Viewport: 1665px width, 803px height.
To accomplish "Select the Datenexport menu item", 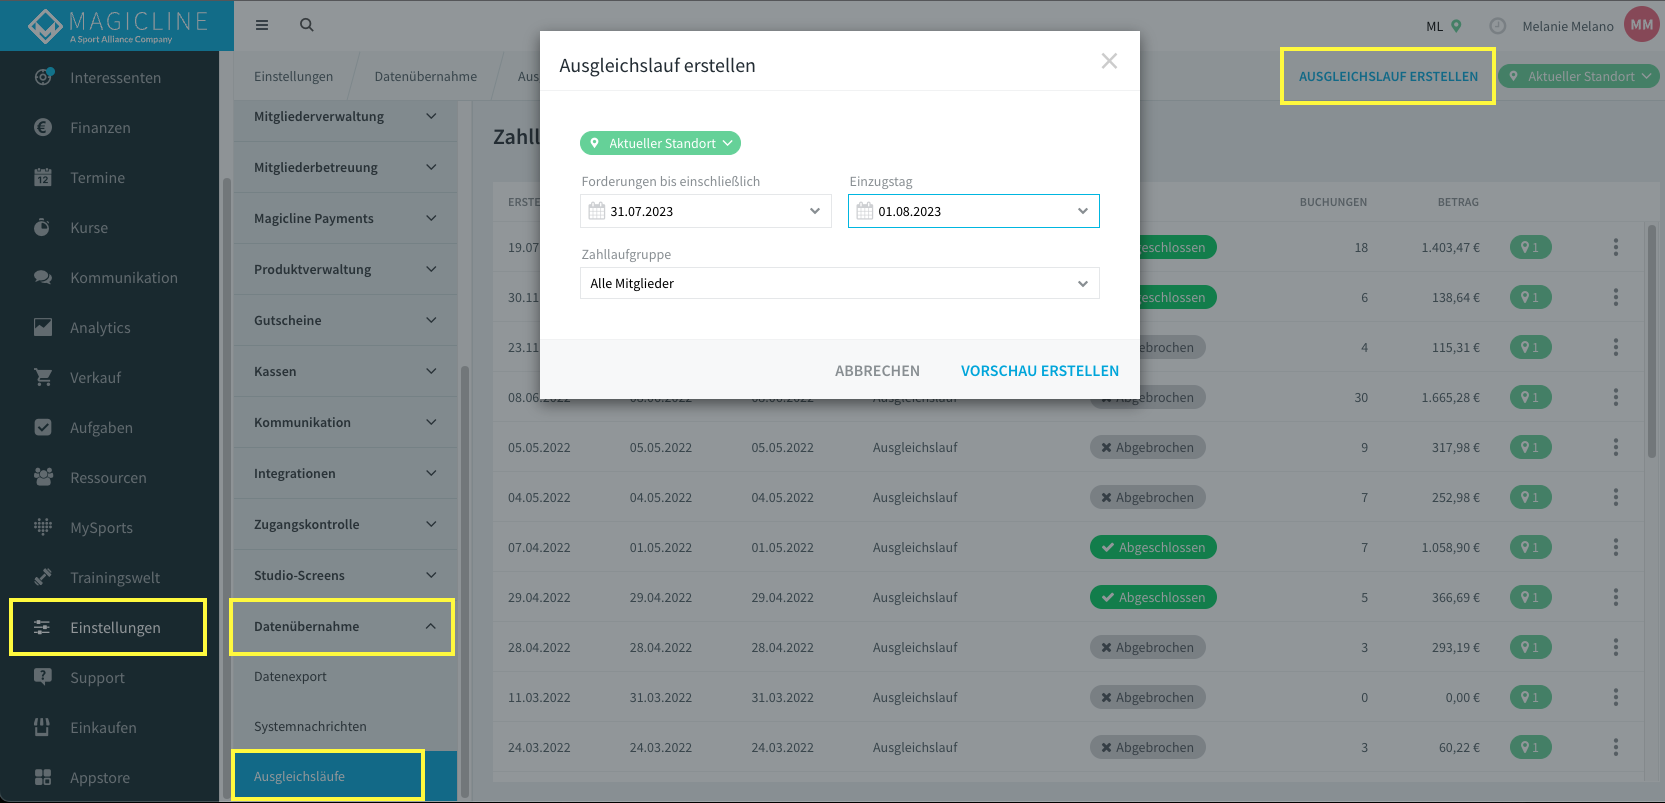I will click(290, 676).
